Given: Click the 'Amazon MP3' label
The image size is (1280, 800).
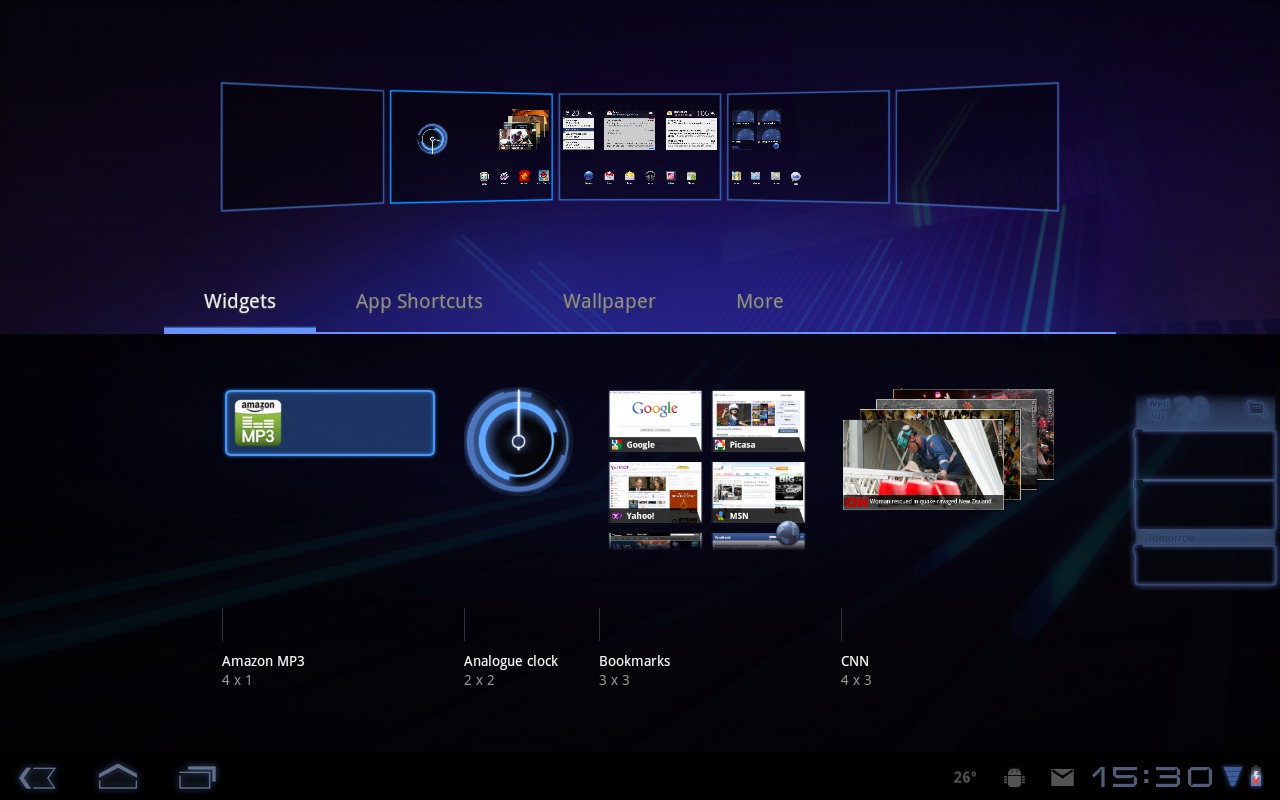Looking at the screenshot, I should coord(263,661).
